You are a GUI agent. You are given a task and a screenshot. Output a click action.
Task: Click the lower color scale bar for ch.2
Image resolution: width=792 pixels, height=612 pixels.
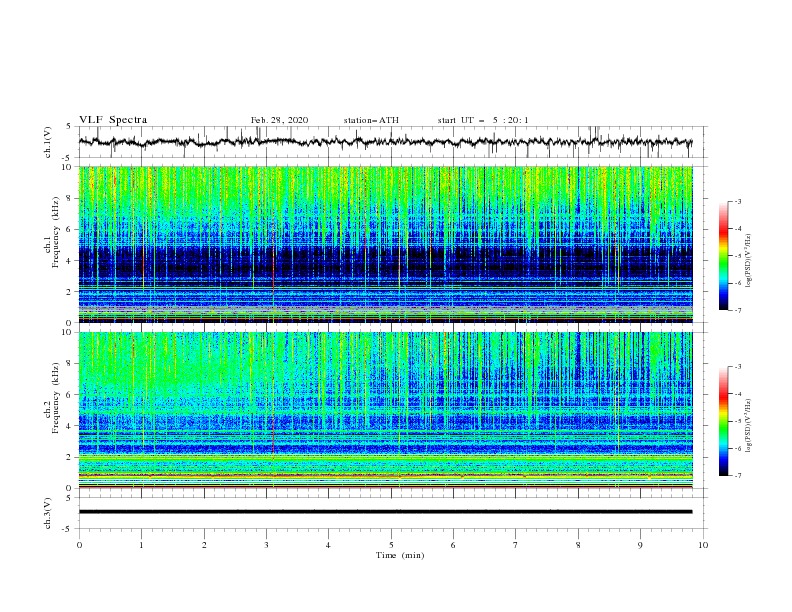point(723,421)
